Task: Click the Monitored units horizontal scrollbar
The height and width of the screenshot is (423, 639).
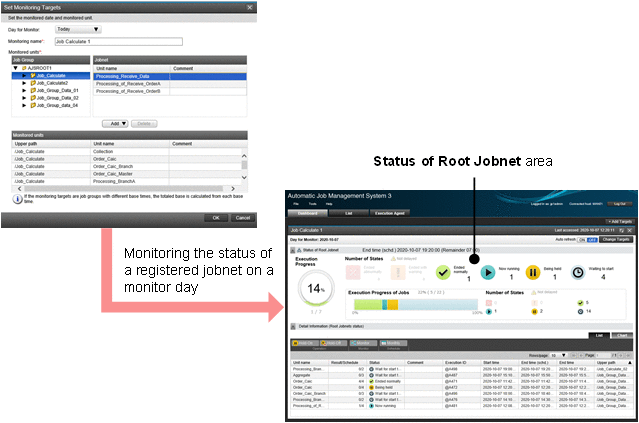Action: tap(126, 189)
